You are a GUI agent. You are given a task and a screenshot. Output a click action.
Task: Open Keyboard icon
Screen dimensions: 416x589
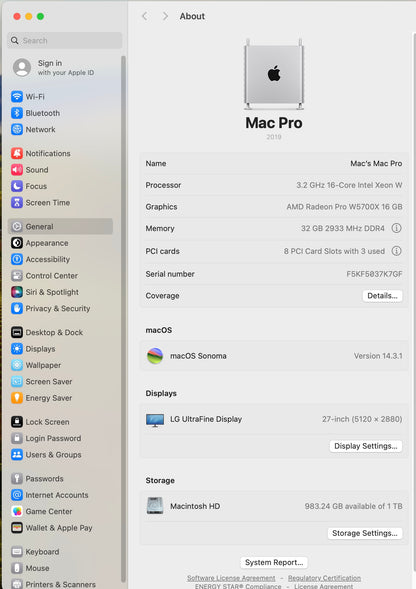coord(17,552)
